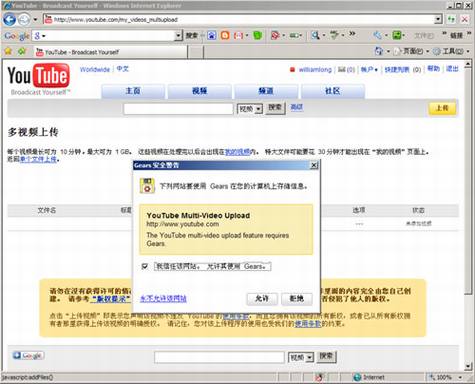475x384 pixels.
Task: Open the williamlong username link
Action: (x=315, y=69)
